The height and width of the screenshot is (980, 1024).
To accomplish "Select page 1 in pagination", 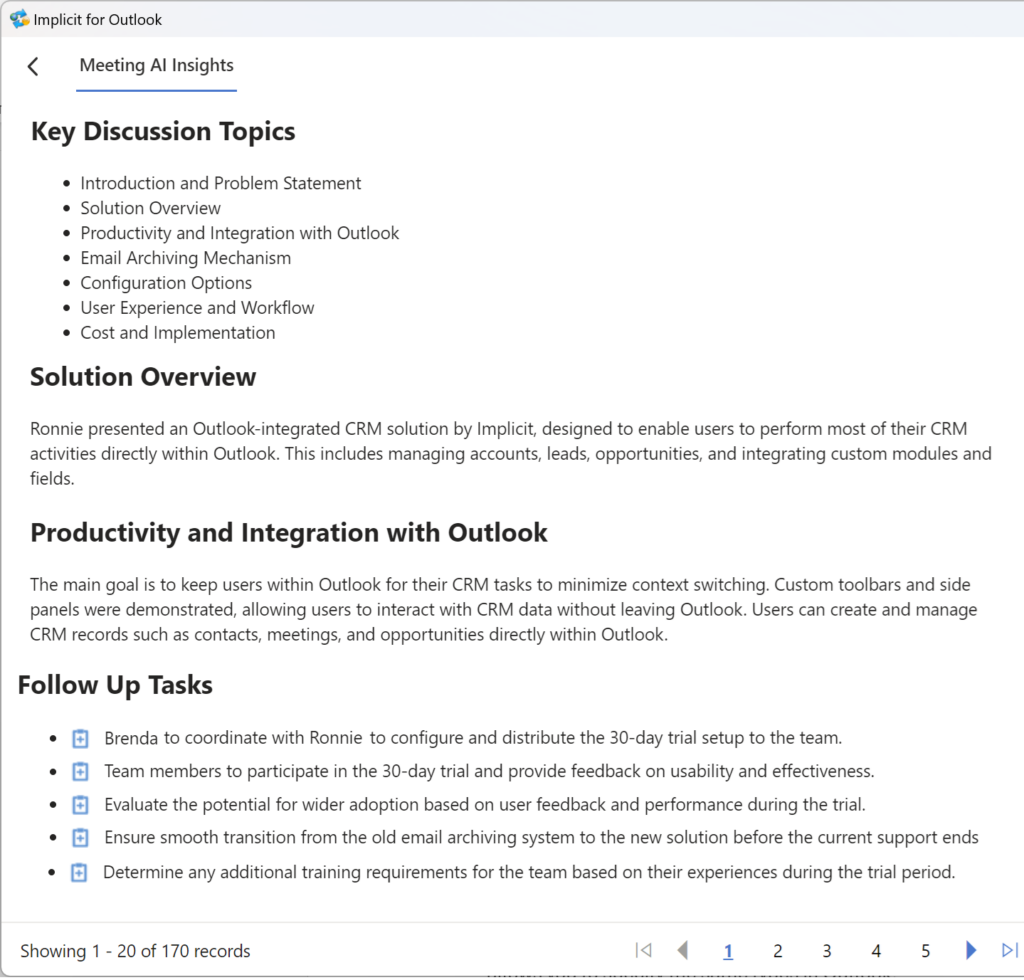I will (x=728, y=951).
